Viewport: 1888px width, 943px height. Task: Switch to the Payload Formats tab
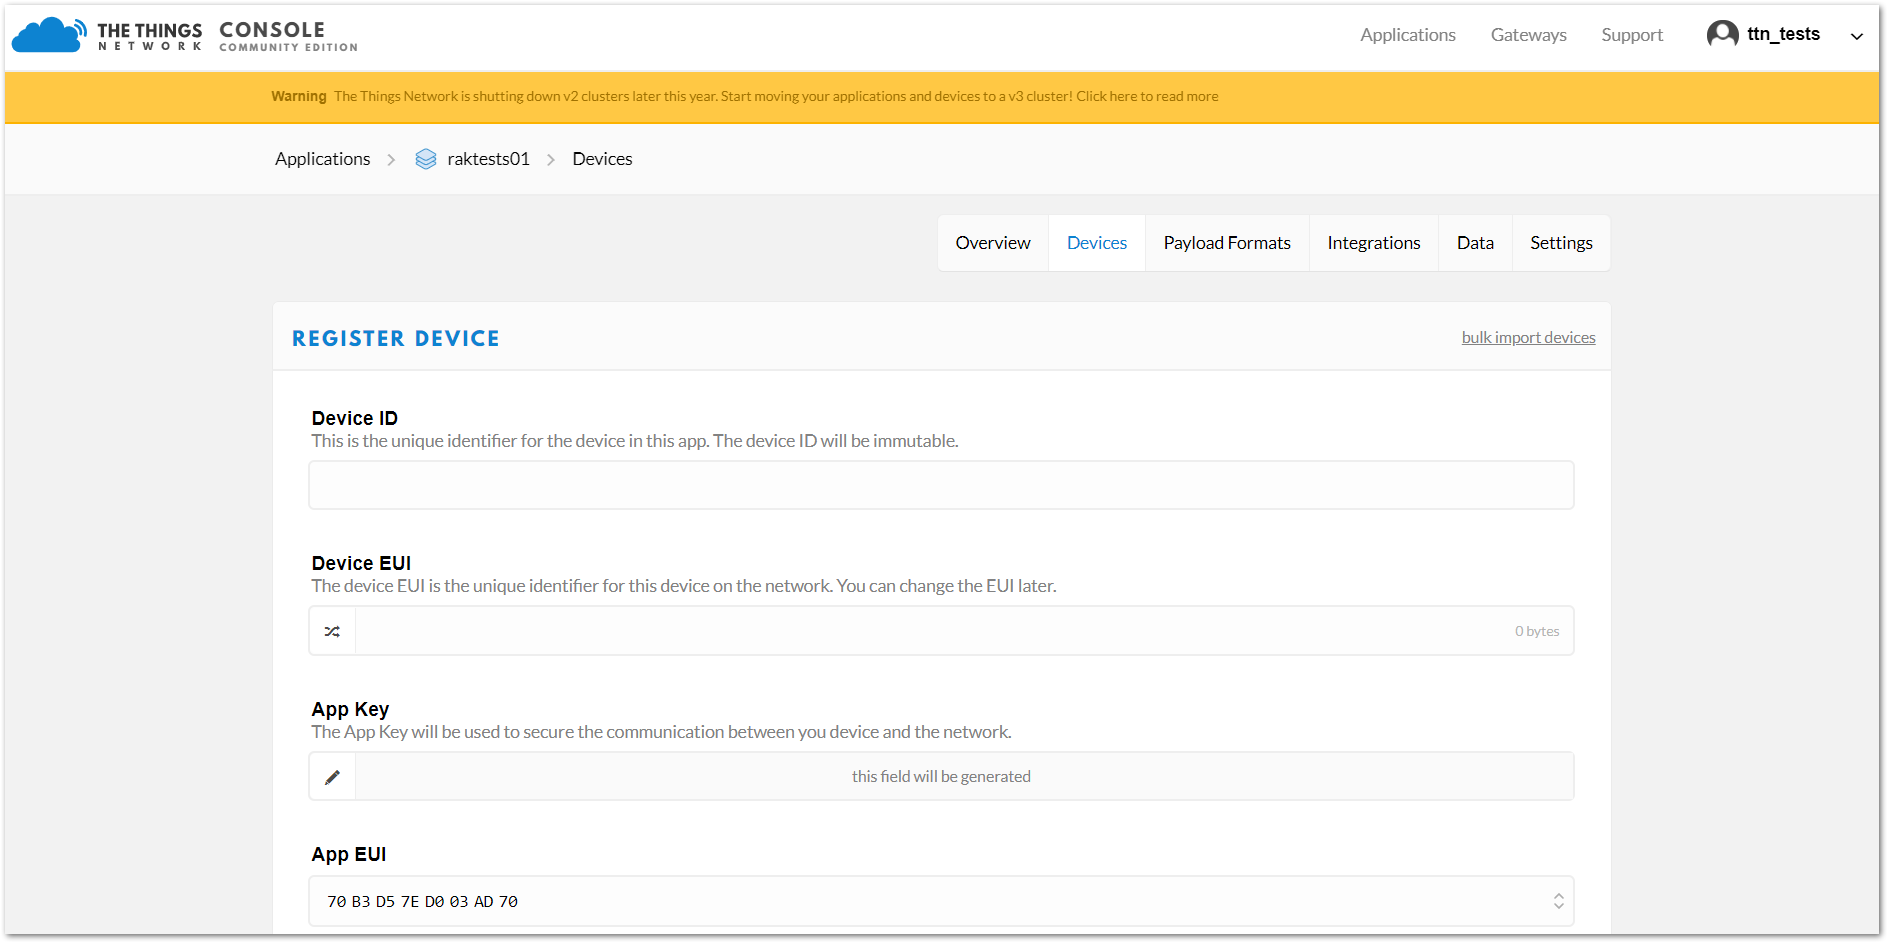point(1227,243)
